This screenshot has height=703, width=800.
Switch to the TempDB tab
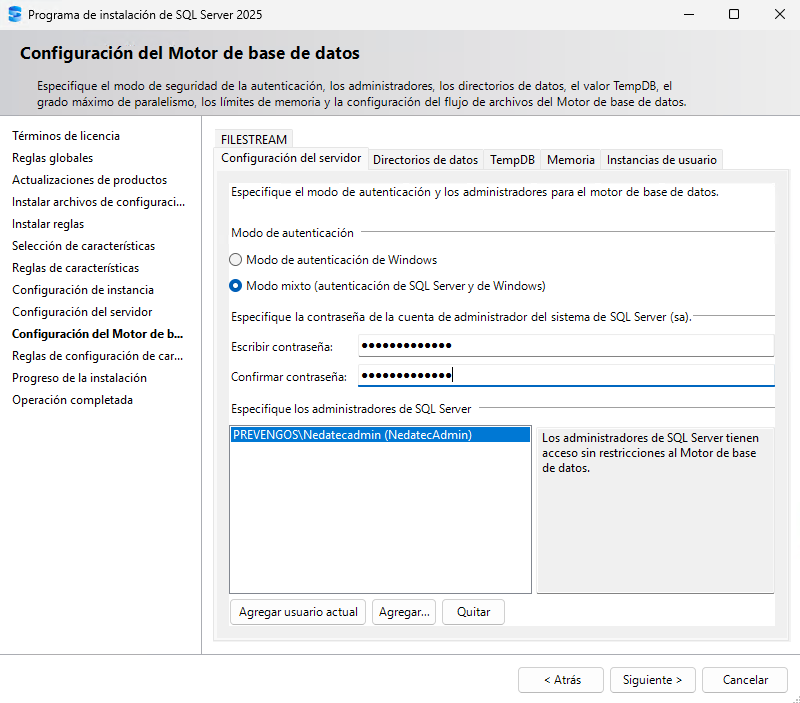coord(512,160)
